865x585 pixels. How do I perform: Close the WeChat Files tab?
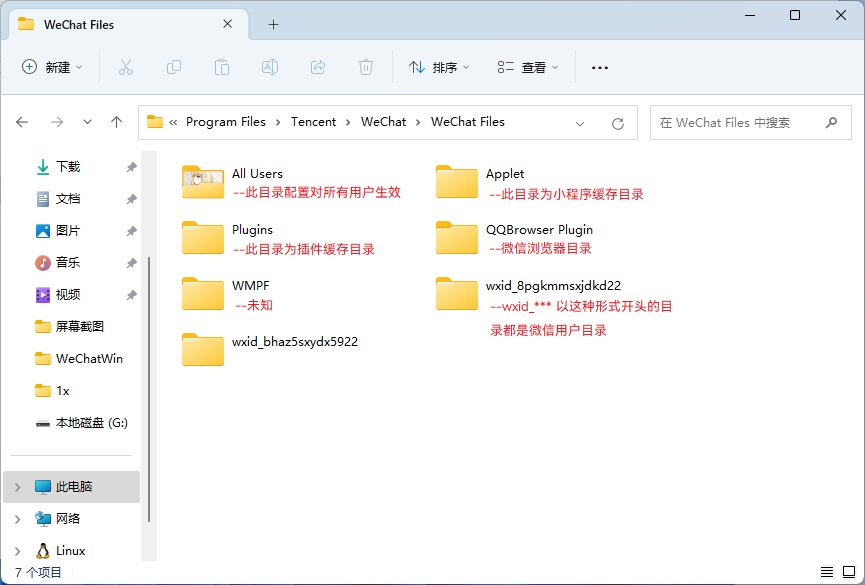point(227,24)
